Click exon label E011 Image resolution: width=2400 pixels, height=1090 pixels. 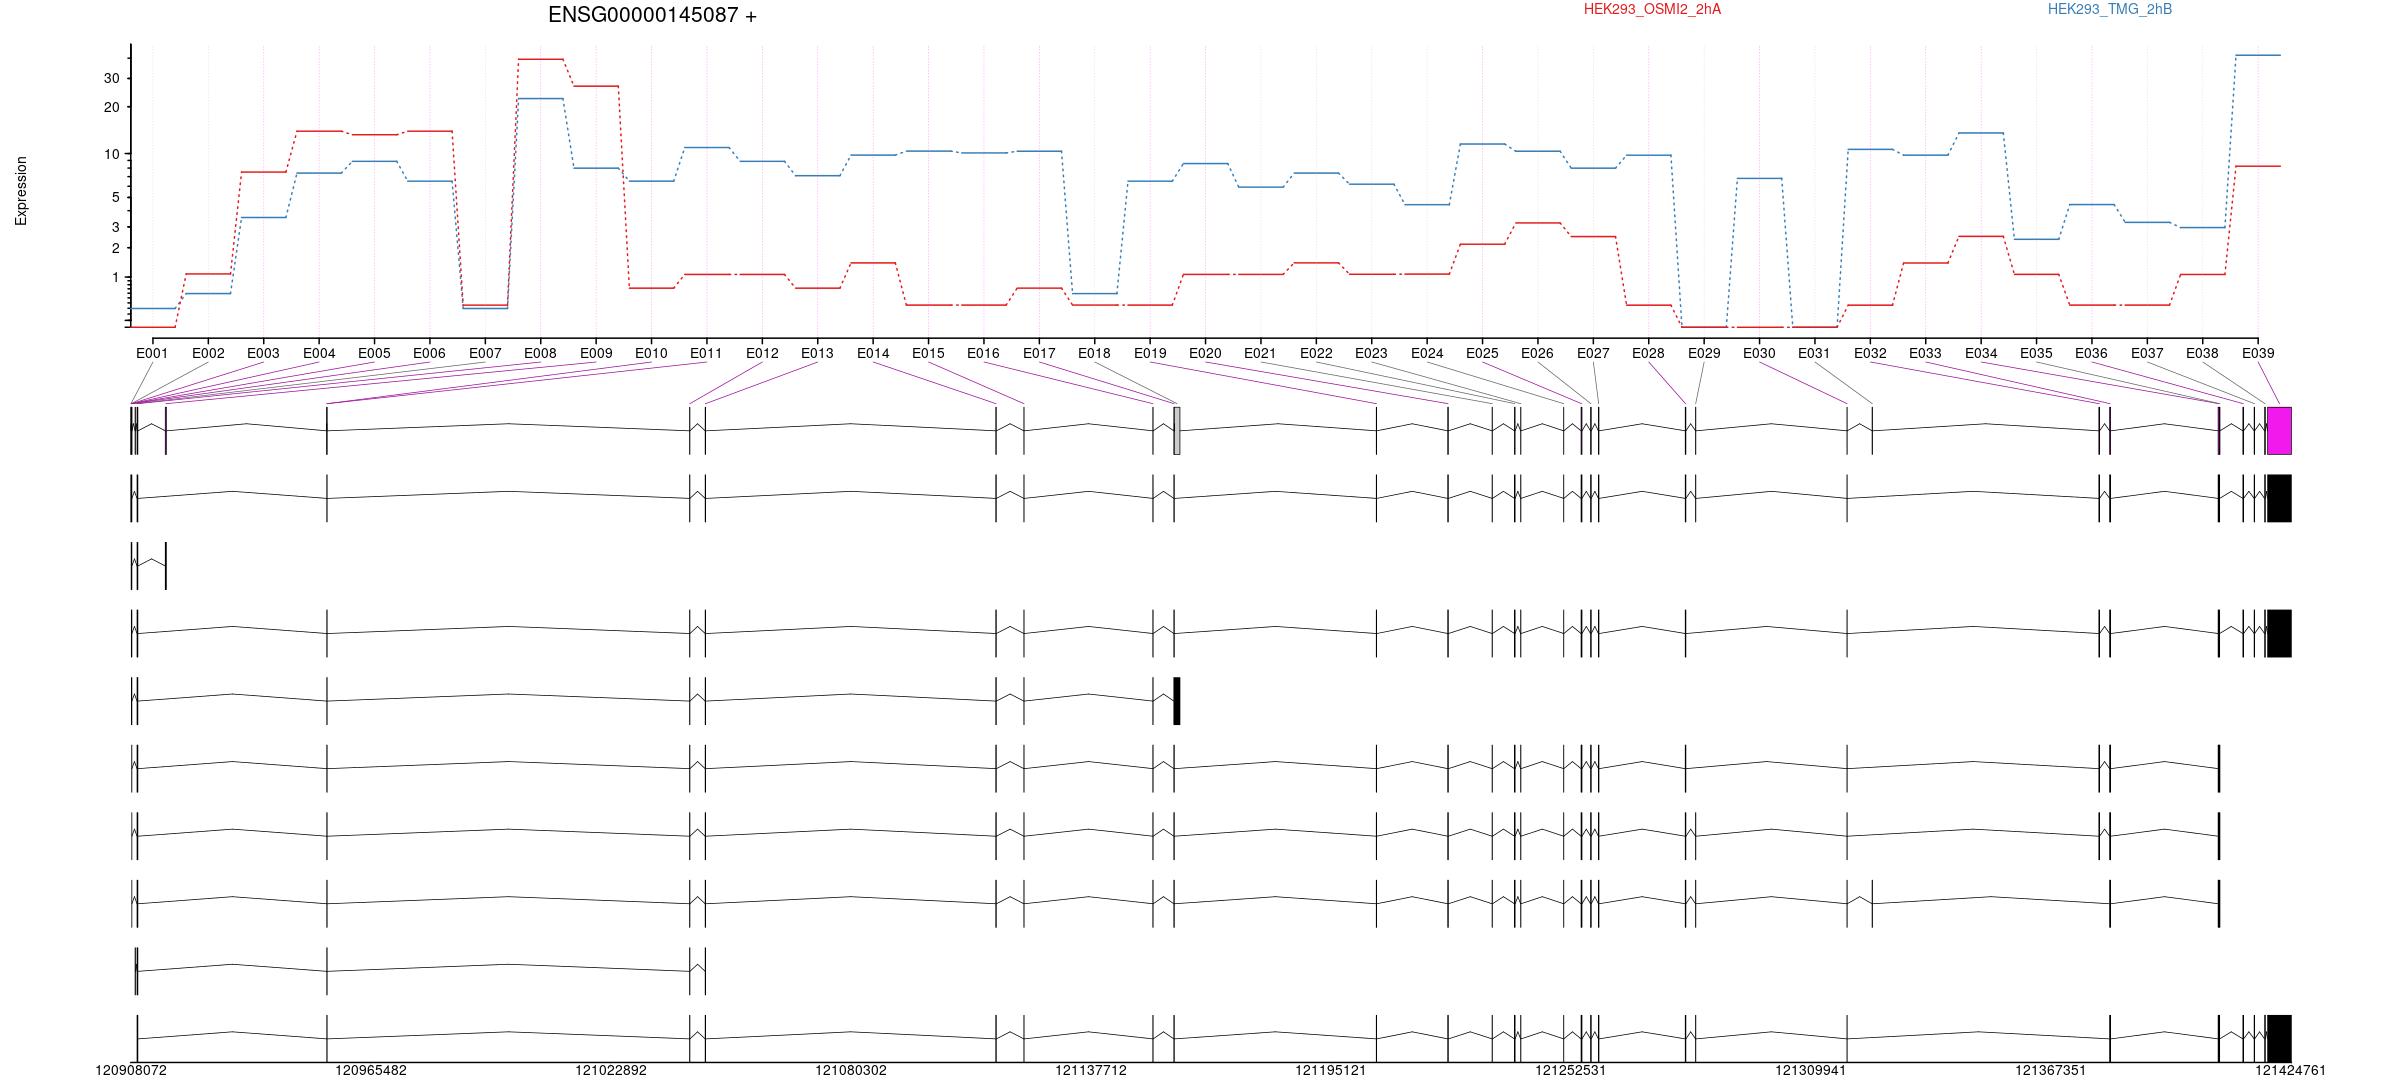706,353
